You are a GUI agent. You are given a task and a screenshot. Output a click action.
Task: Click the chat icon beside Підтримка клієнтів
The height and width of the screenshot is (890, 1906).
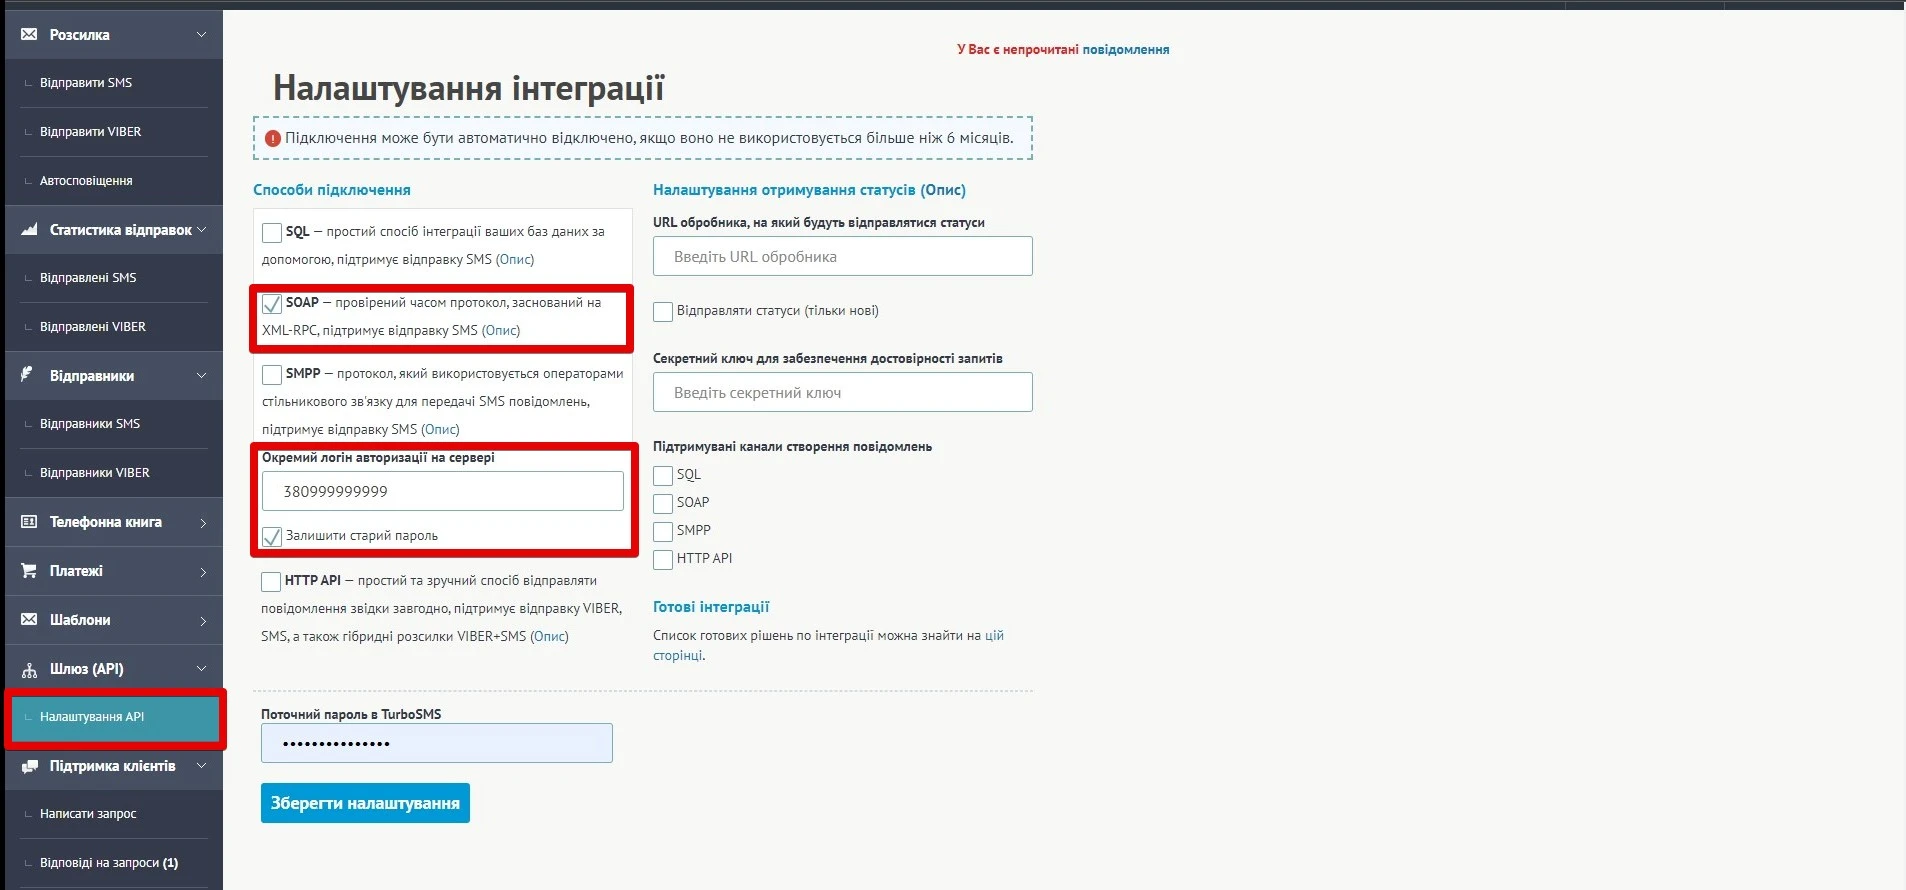(29, 766)
